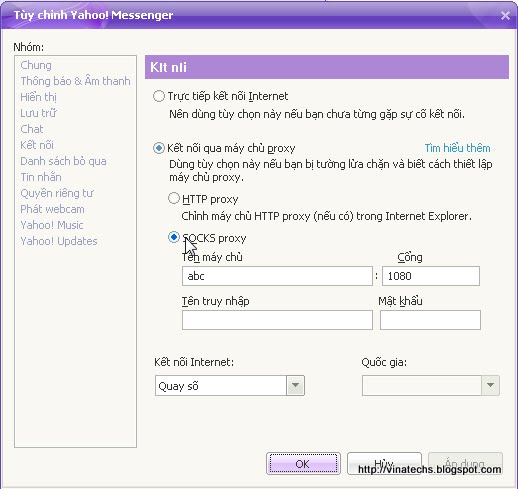Open Yahoo! Music settings
Image resolution: width=518 pixels, height=489 pixels.
click(52, 225)
